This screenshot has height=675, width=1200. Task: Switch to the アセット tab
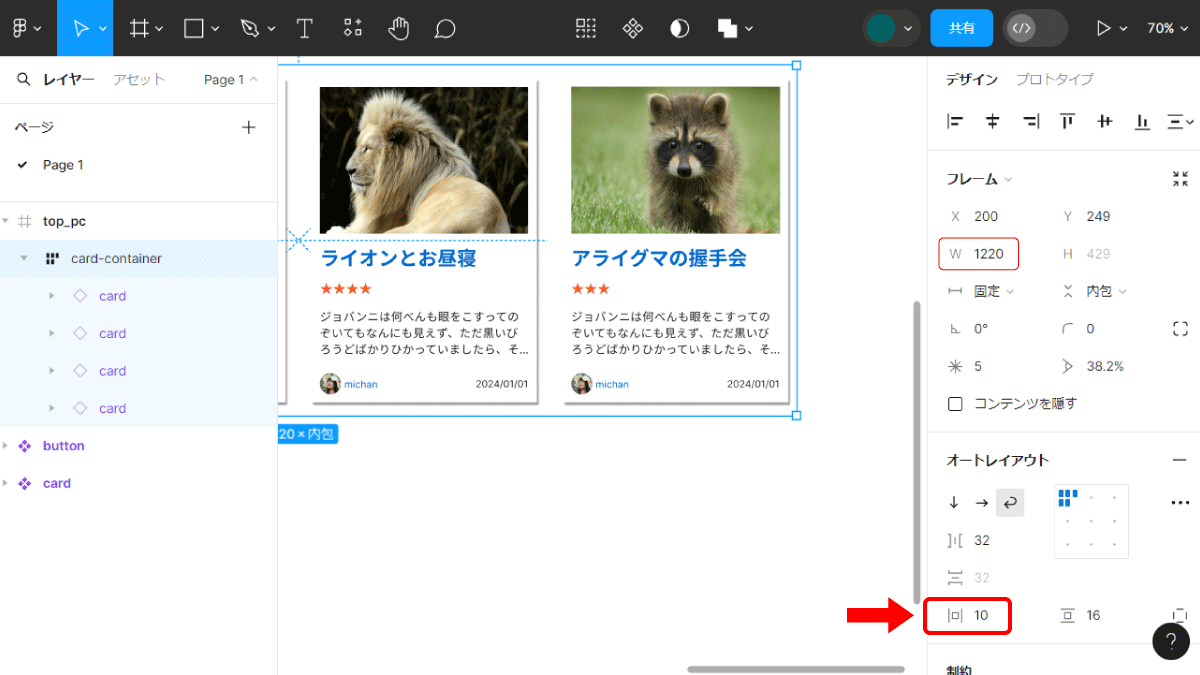click(x=138, y=79)
